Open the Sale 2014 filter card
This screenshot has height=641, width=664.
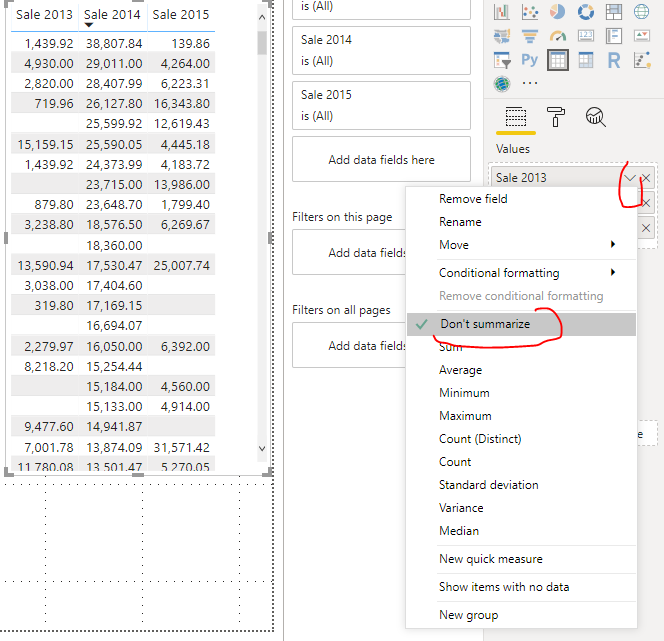[x=381, y=50]
